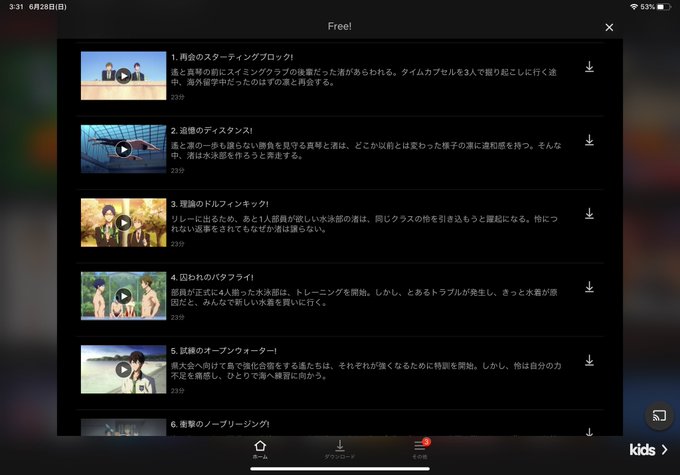Screen dimensions: 680x475
Task: Play episode 5 試練のオープンウォーター thumbnail
Action: pos(124,369)
